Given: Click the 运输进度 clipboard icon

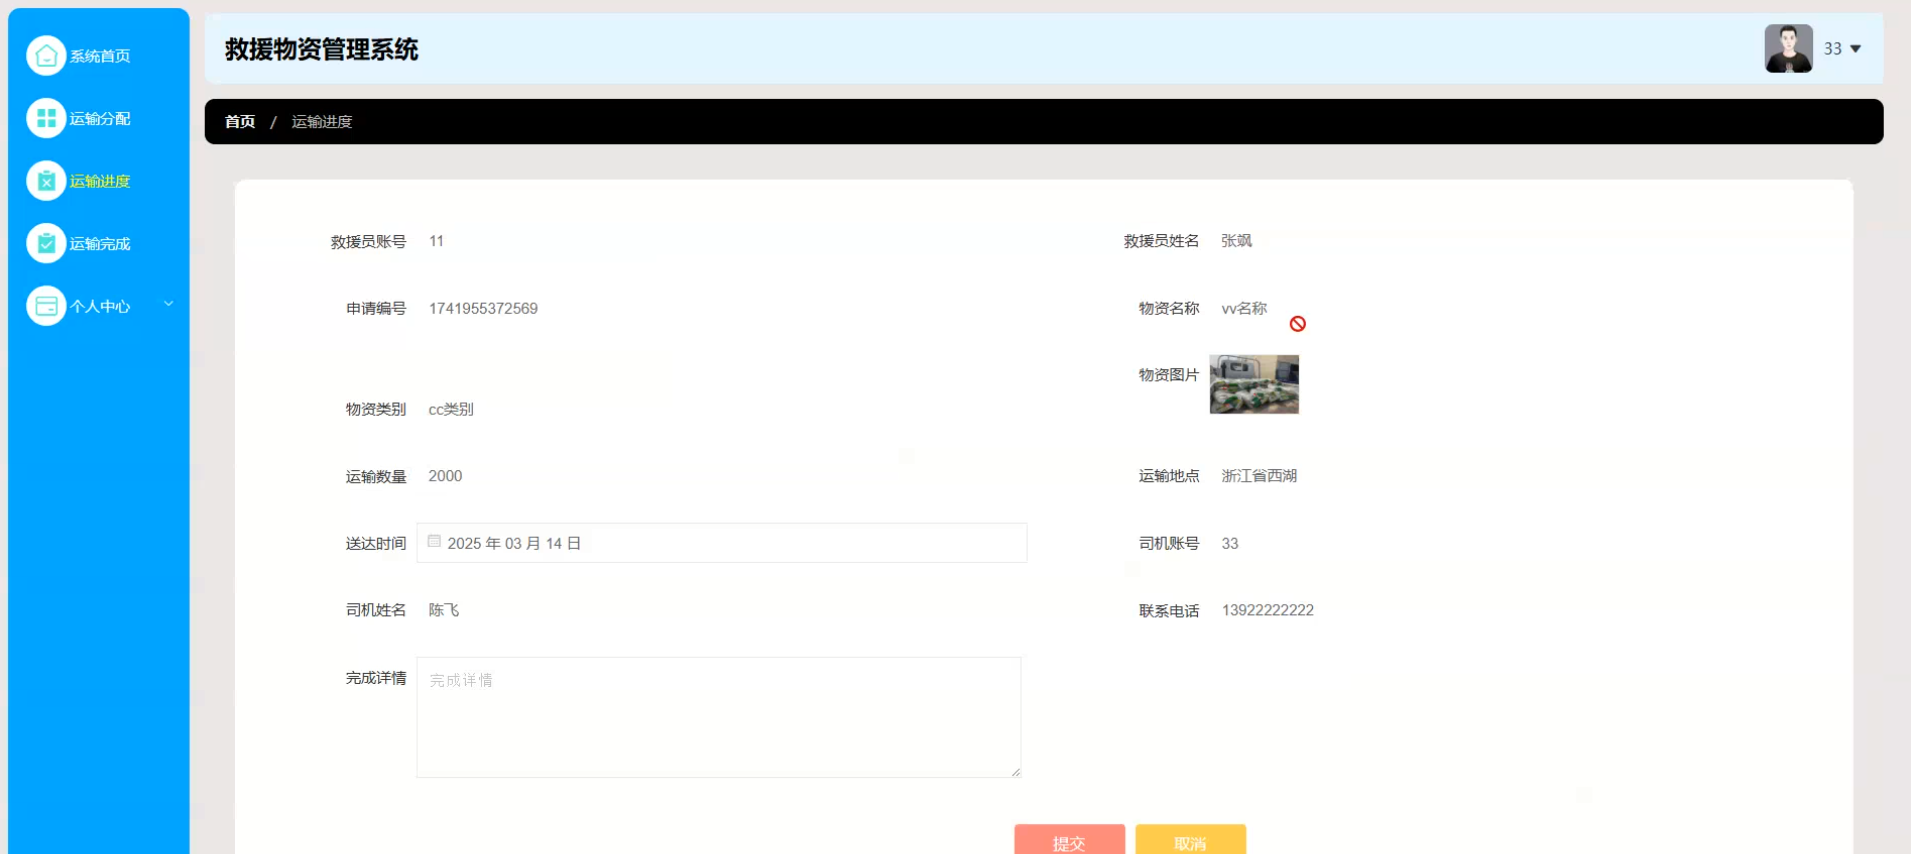Looking at the screenshot, I should (46, 181).
